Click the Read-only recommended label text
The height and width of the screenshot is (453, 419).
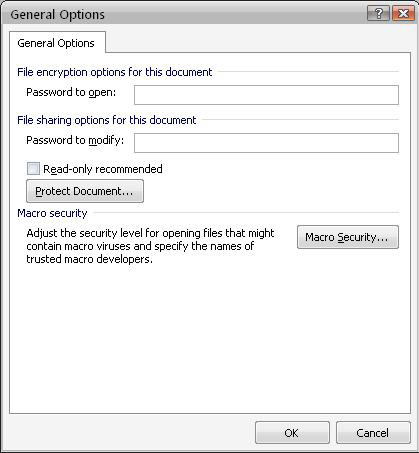coord(103,169)
